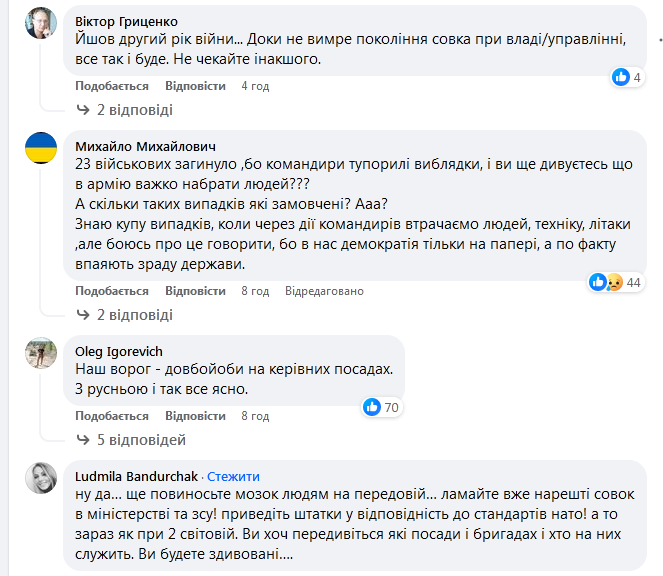Expand 2 replies under Михайло Михайлович's comment
This screenshot has height=576, width=663.
point(125,314)
